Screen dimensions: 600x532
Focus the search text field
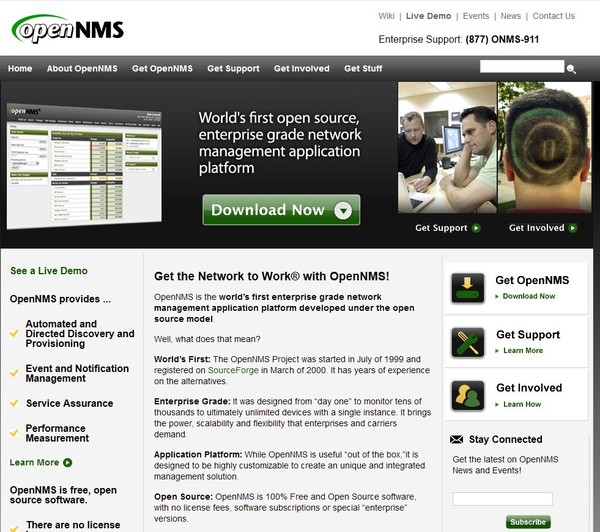[x=521, y=67]
